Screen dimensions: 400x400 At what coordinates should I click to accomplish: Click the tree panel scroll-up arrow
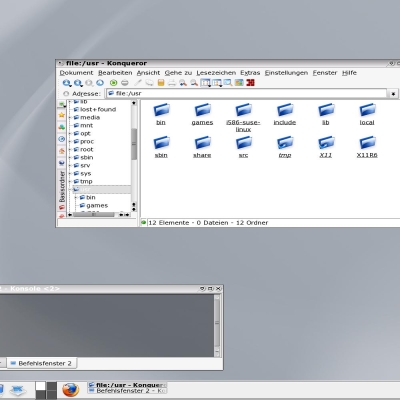134,103
